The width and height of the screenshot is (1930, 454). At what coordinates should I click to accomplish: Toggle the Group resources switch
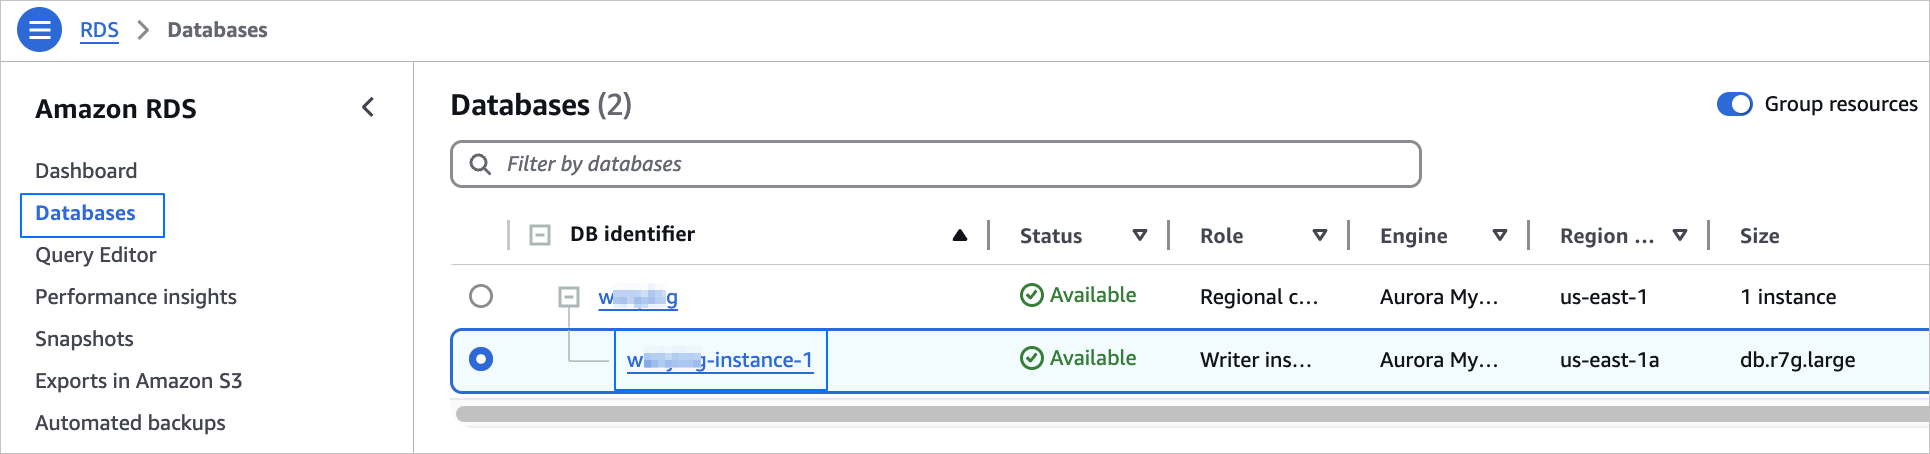tap(1734, 104)
